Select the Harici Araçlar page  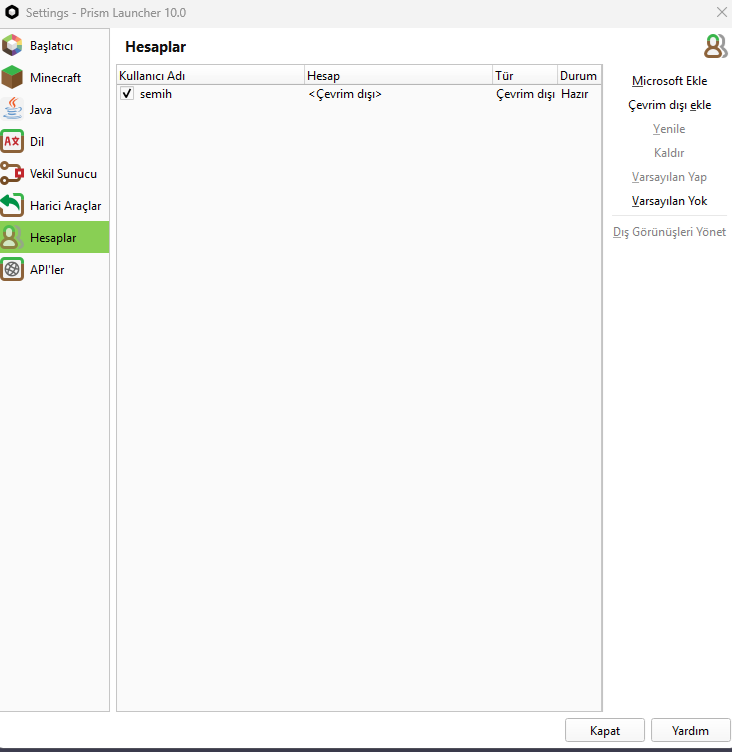point(55,205)
